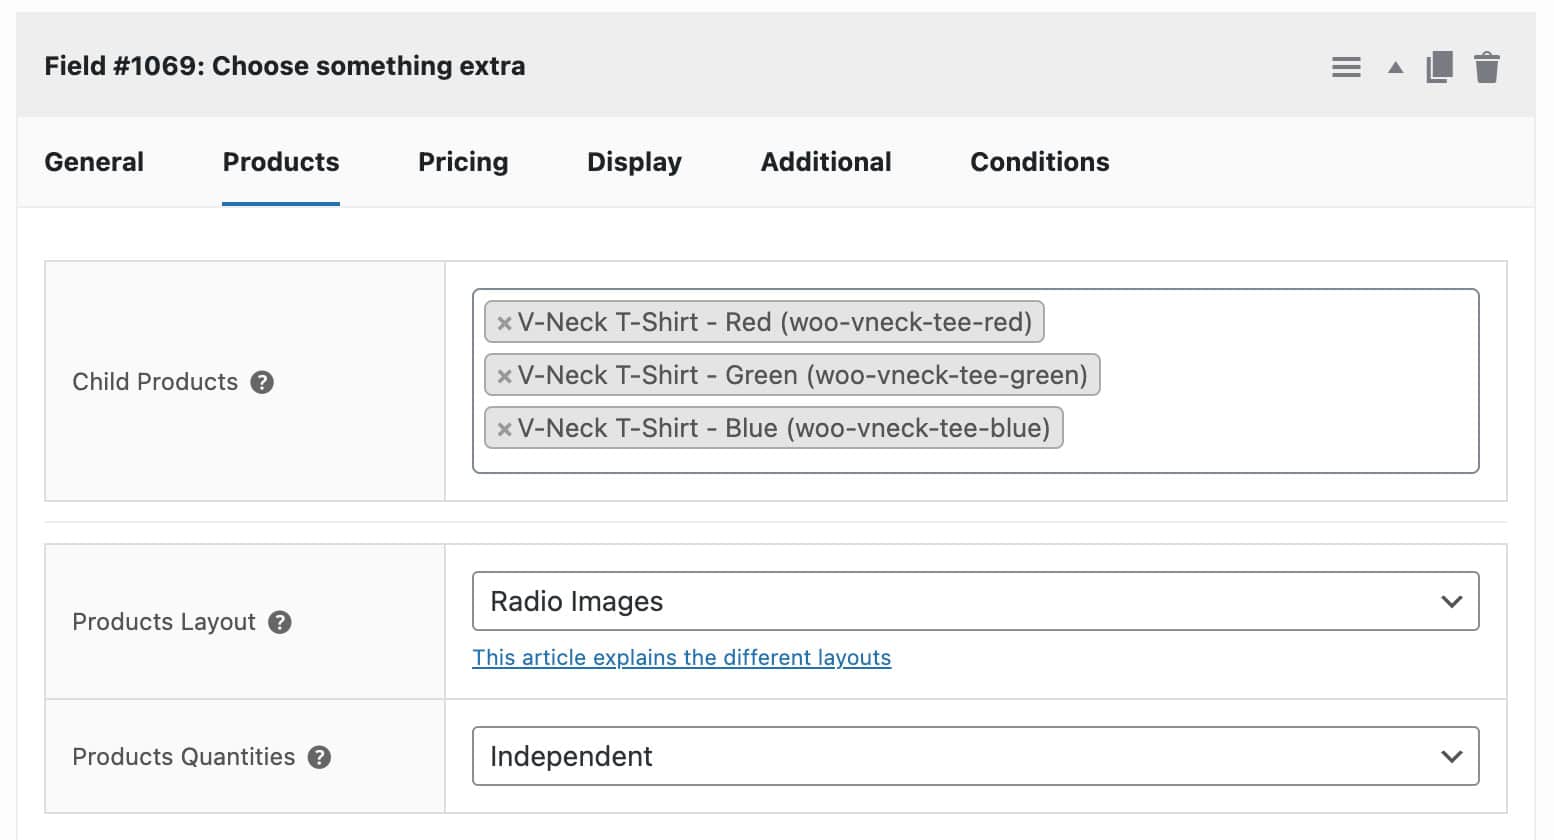Remove V-Neck T-Shirt - Blue with its x icon
Viewport: 1554px width, 840px height.
(503, 428)
